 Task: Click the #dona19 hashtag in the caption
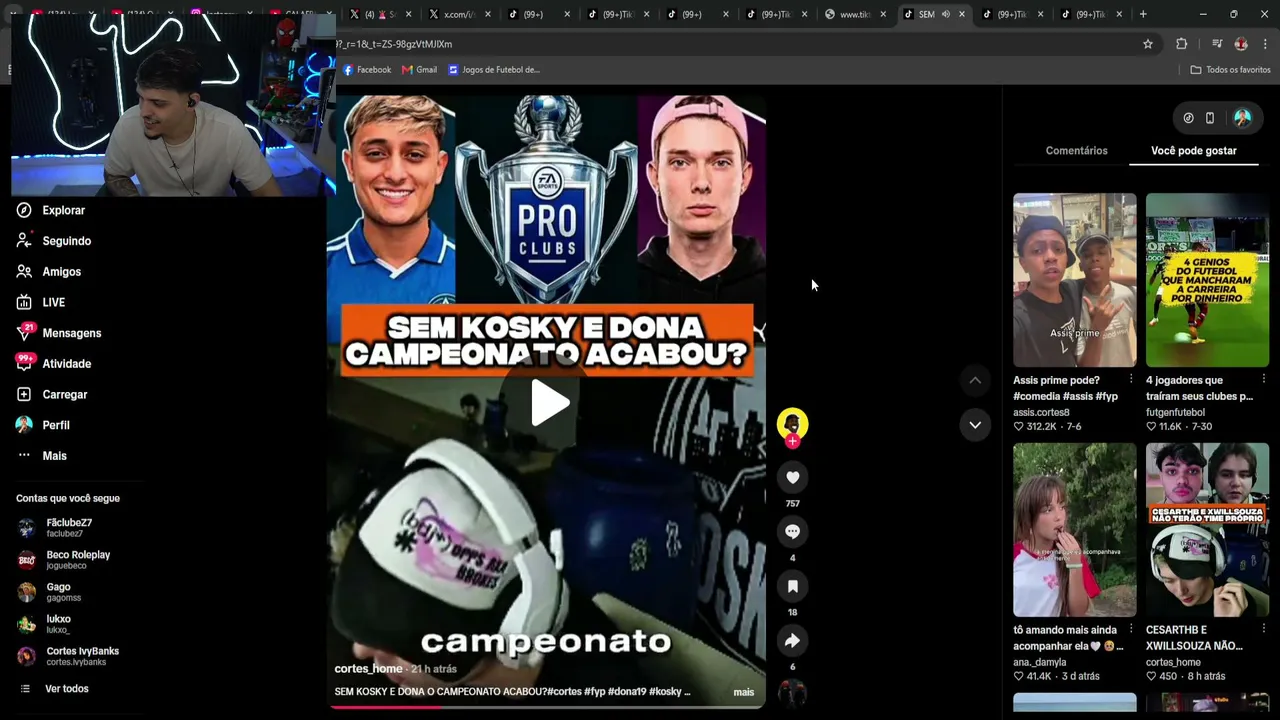(x=628, y=692)
